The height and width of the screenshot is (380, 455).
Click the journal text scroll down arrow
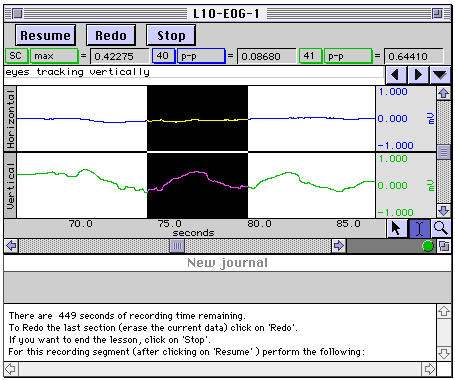coord(444,354)
